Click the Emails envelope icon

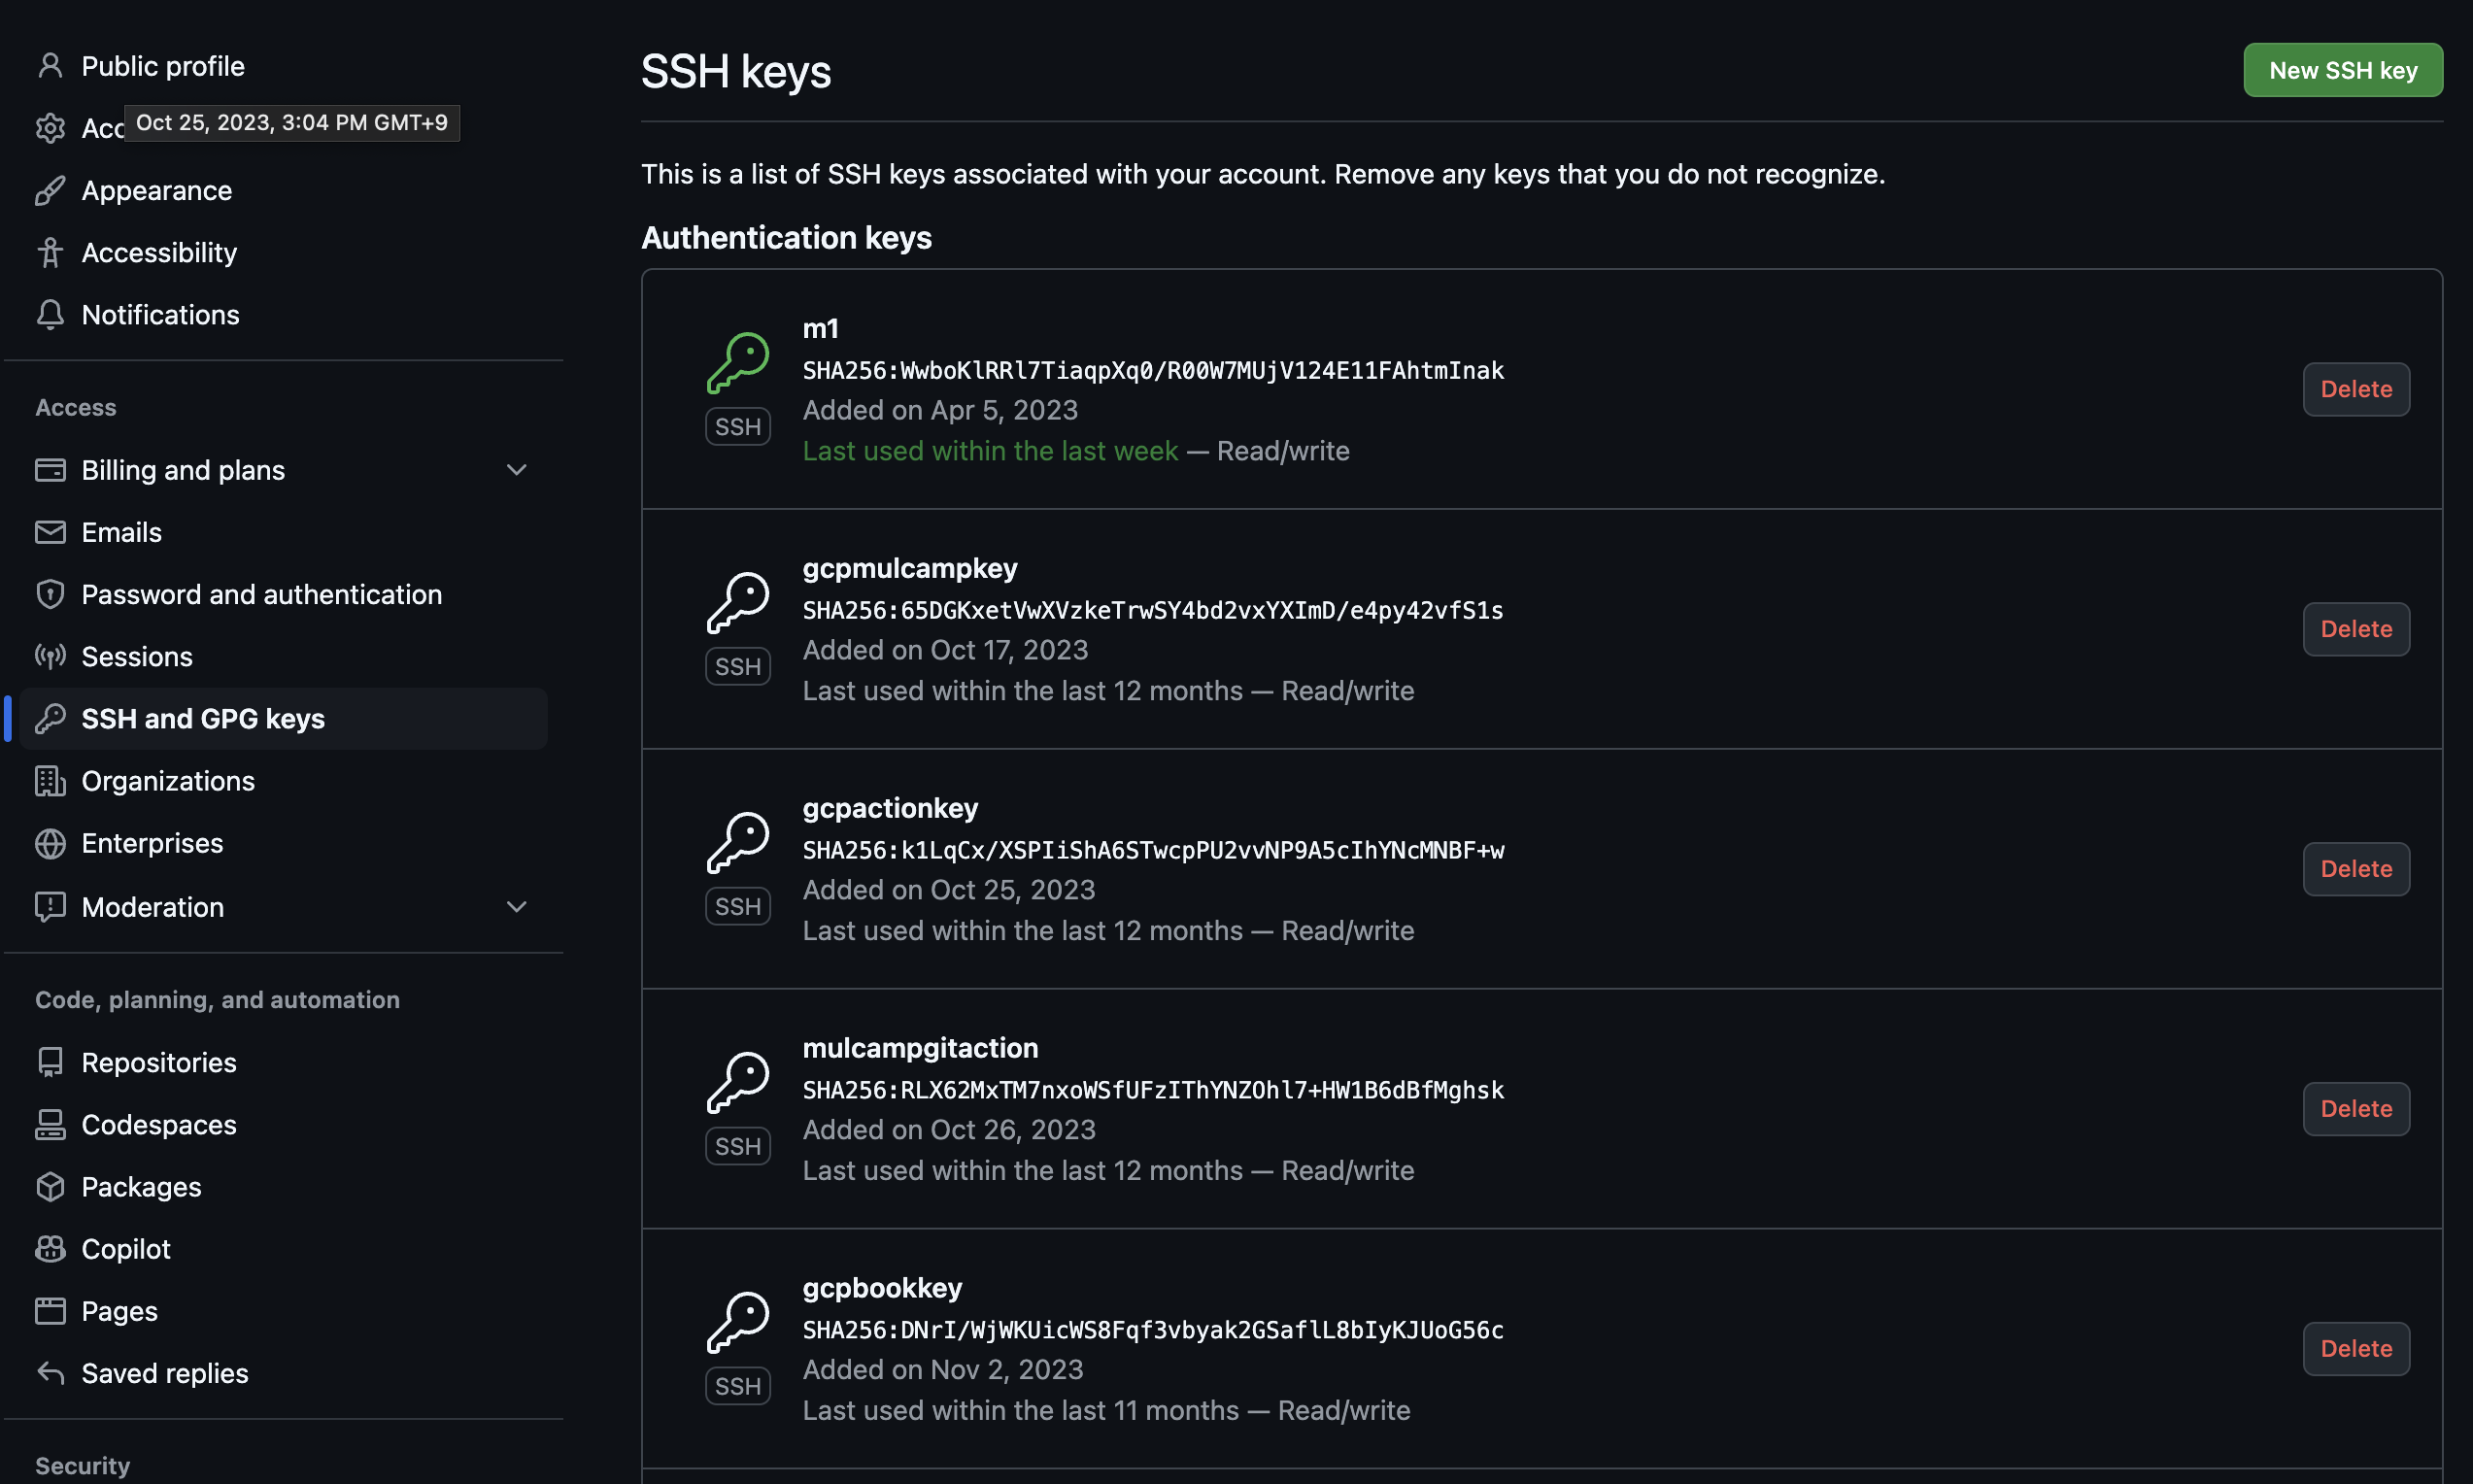(50, 532)
